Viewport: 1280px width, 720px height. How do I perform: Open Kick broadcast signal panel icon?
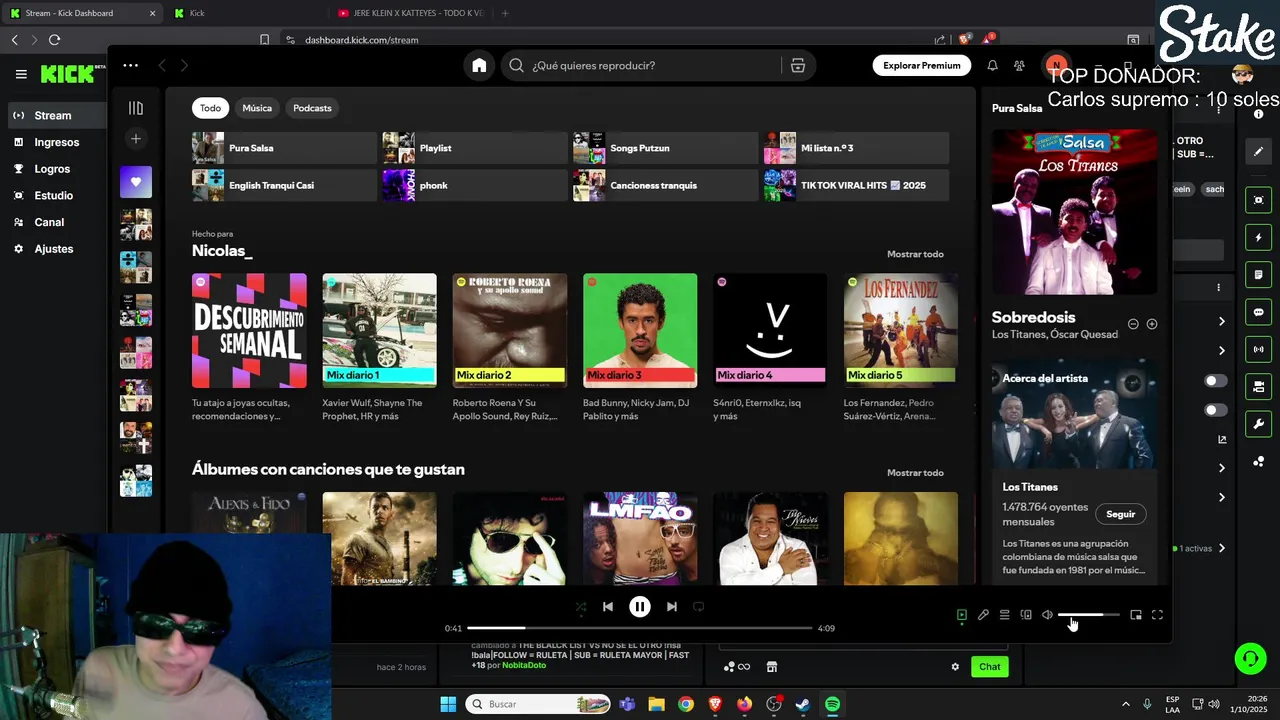click(x=1258, y=349)
